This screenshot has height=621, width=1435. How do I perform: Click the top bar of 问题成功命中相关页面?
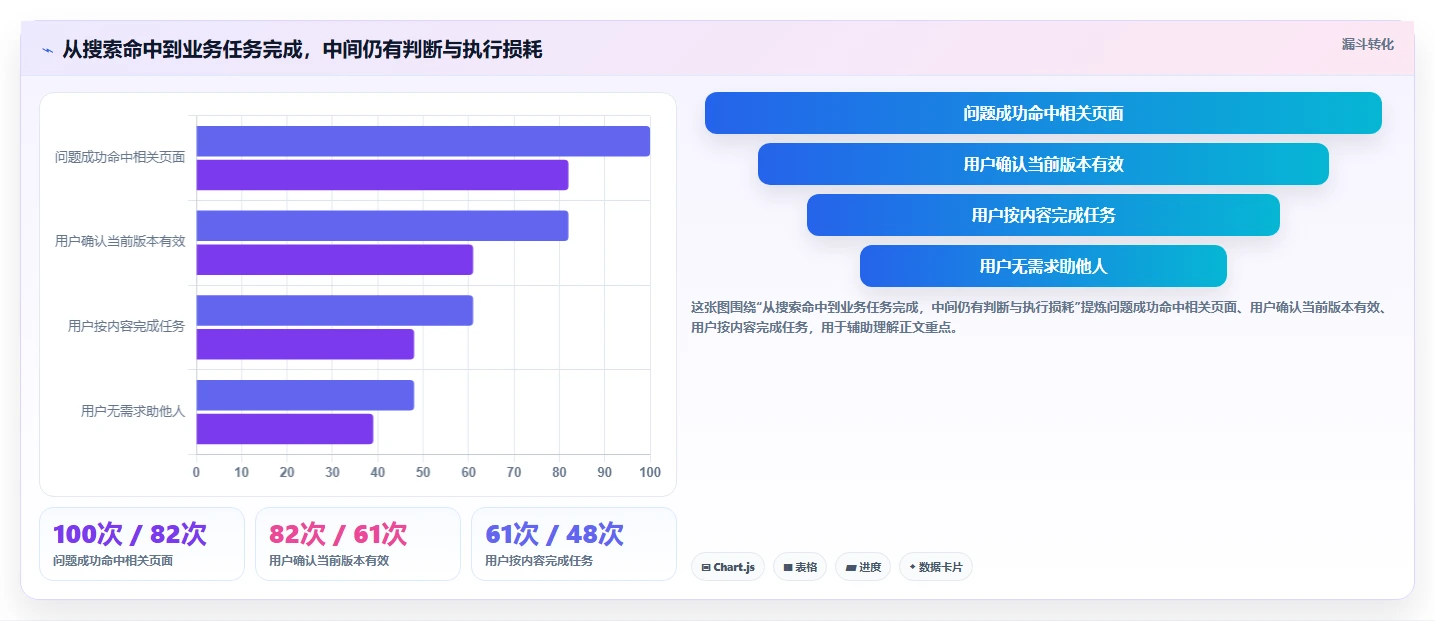click(423, 141)
